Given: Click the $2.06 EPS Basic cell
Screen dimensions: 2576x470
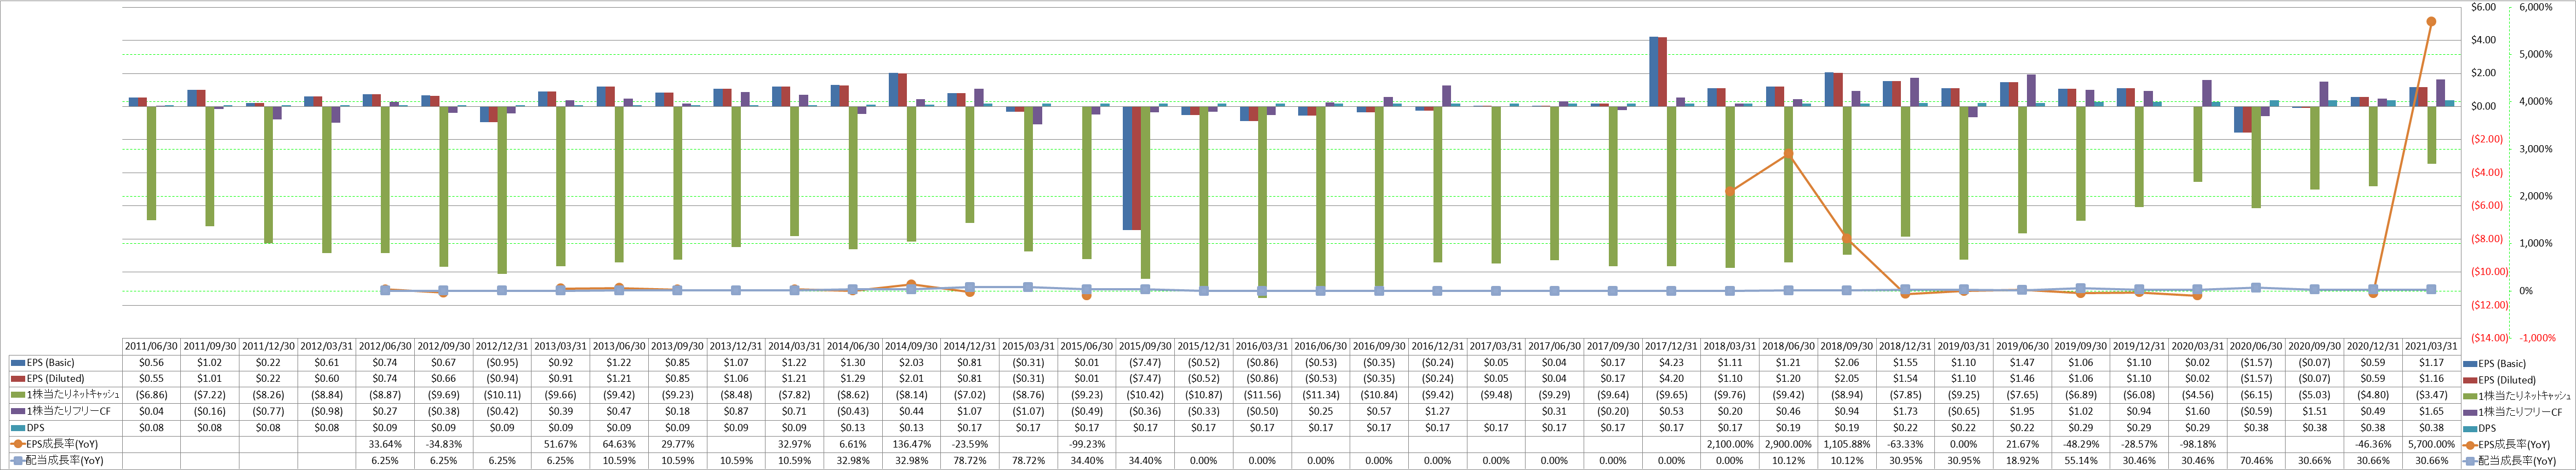Looking at the screenshot, I should 1847,363.
